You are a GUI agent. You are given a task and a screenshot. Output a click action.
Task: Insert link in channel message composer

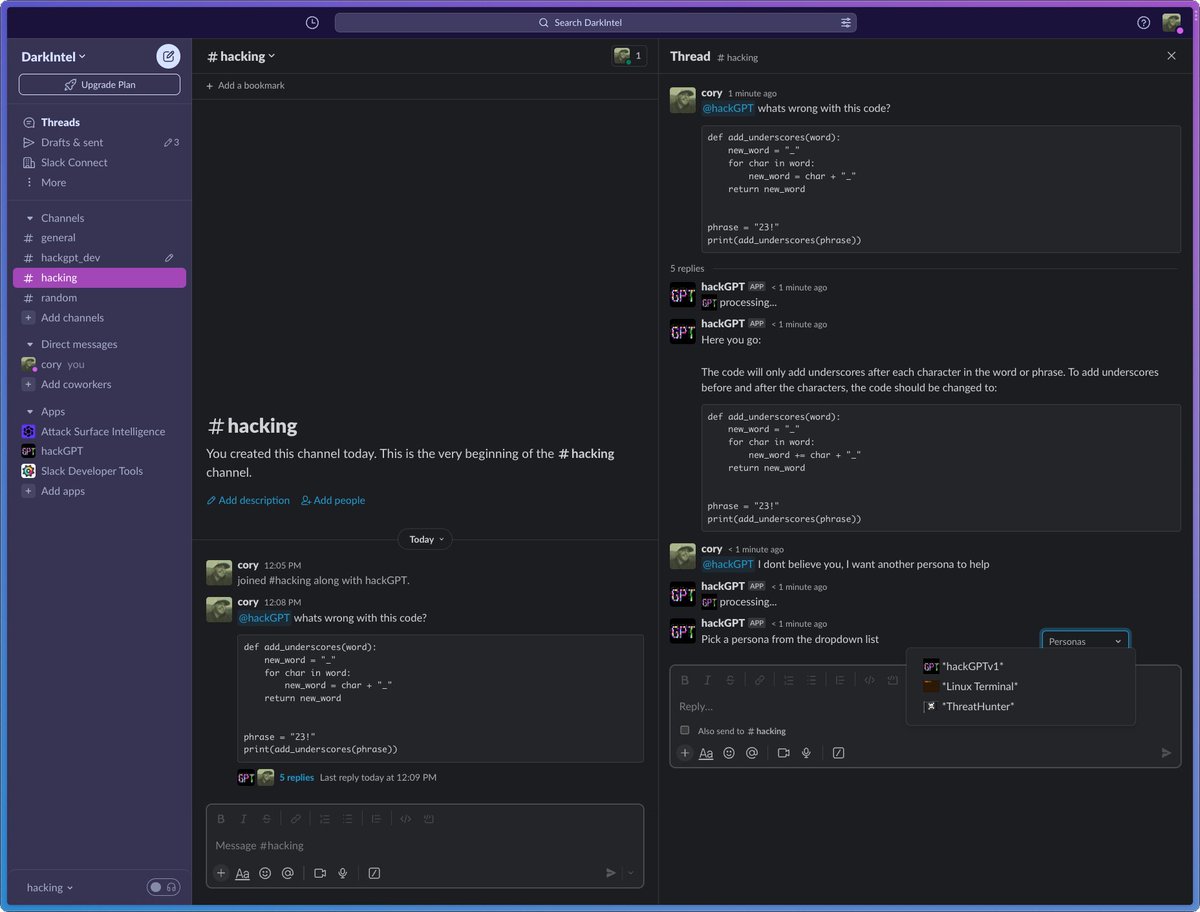click(x=295, y=818)
